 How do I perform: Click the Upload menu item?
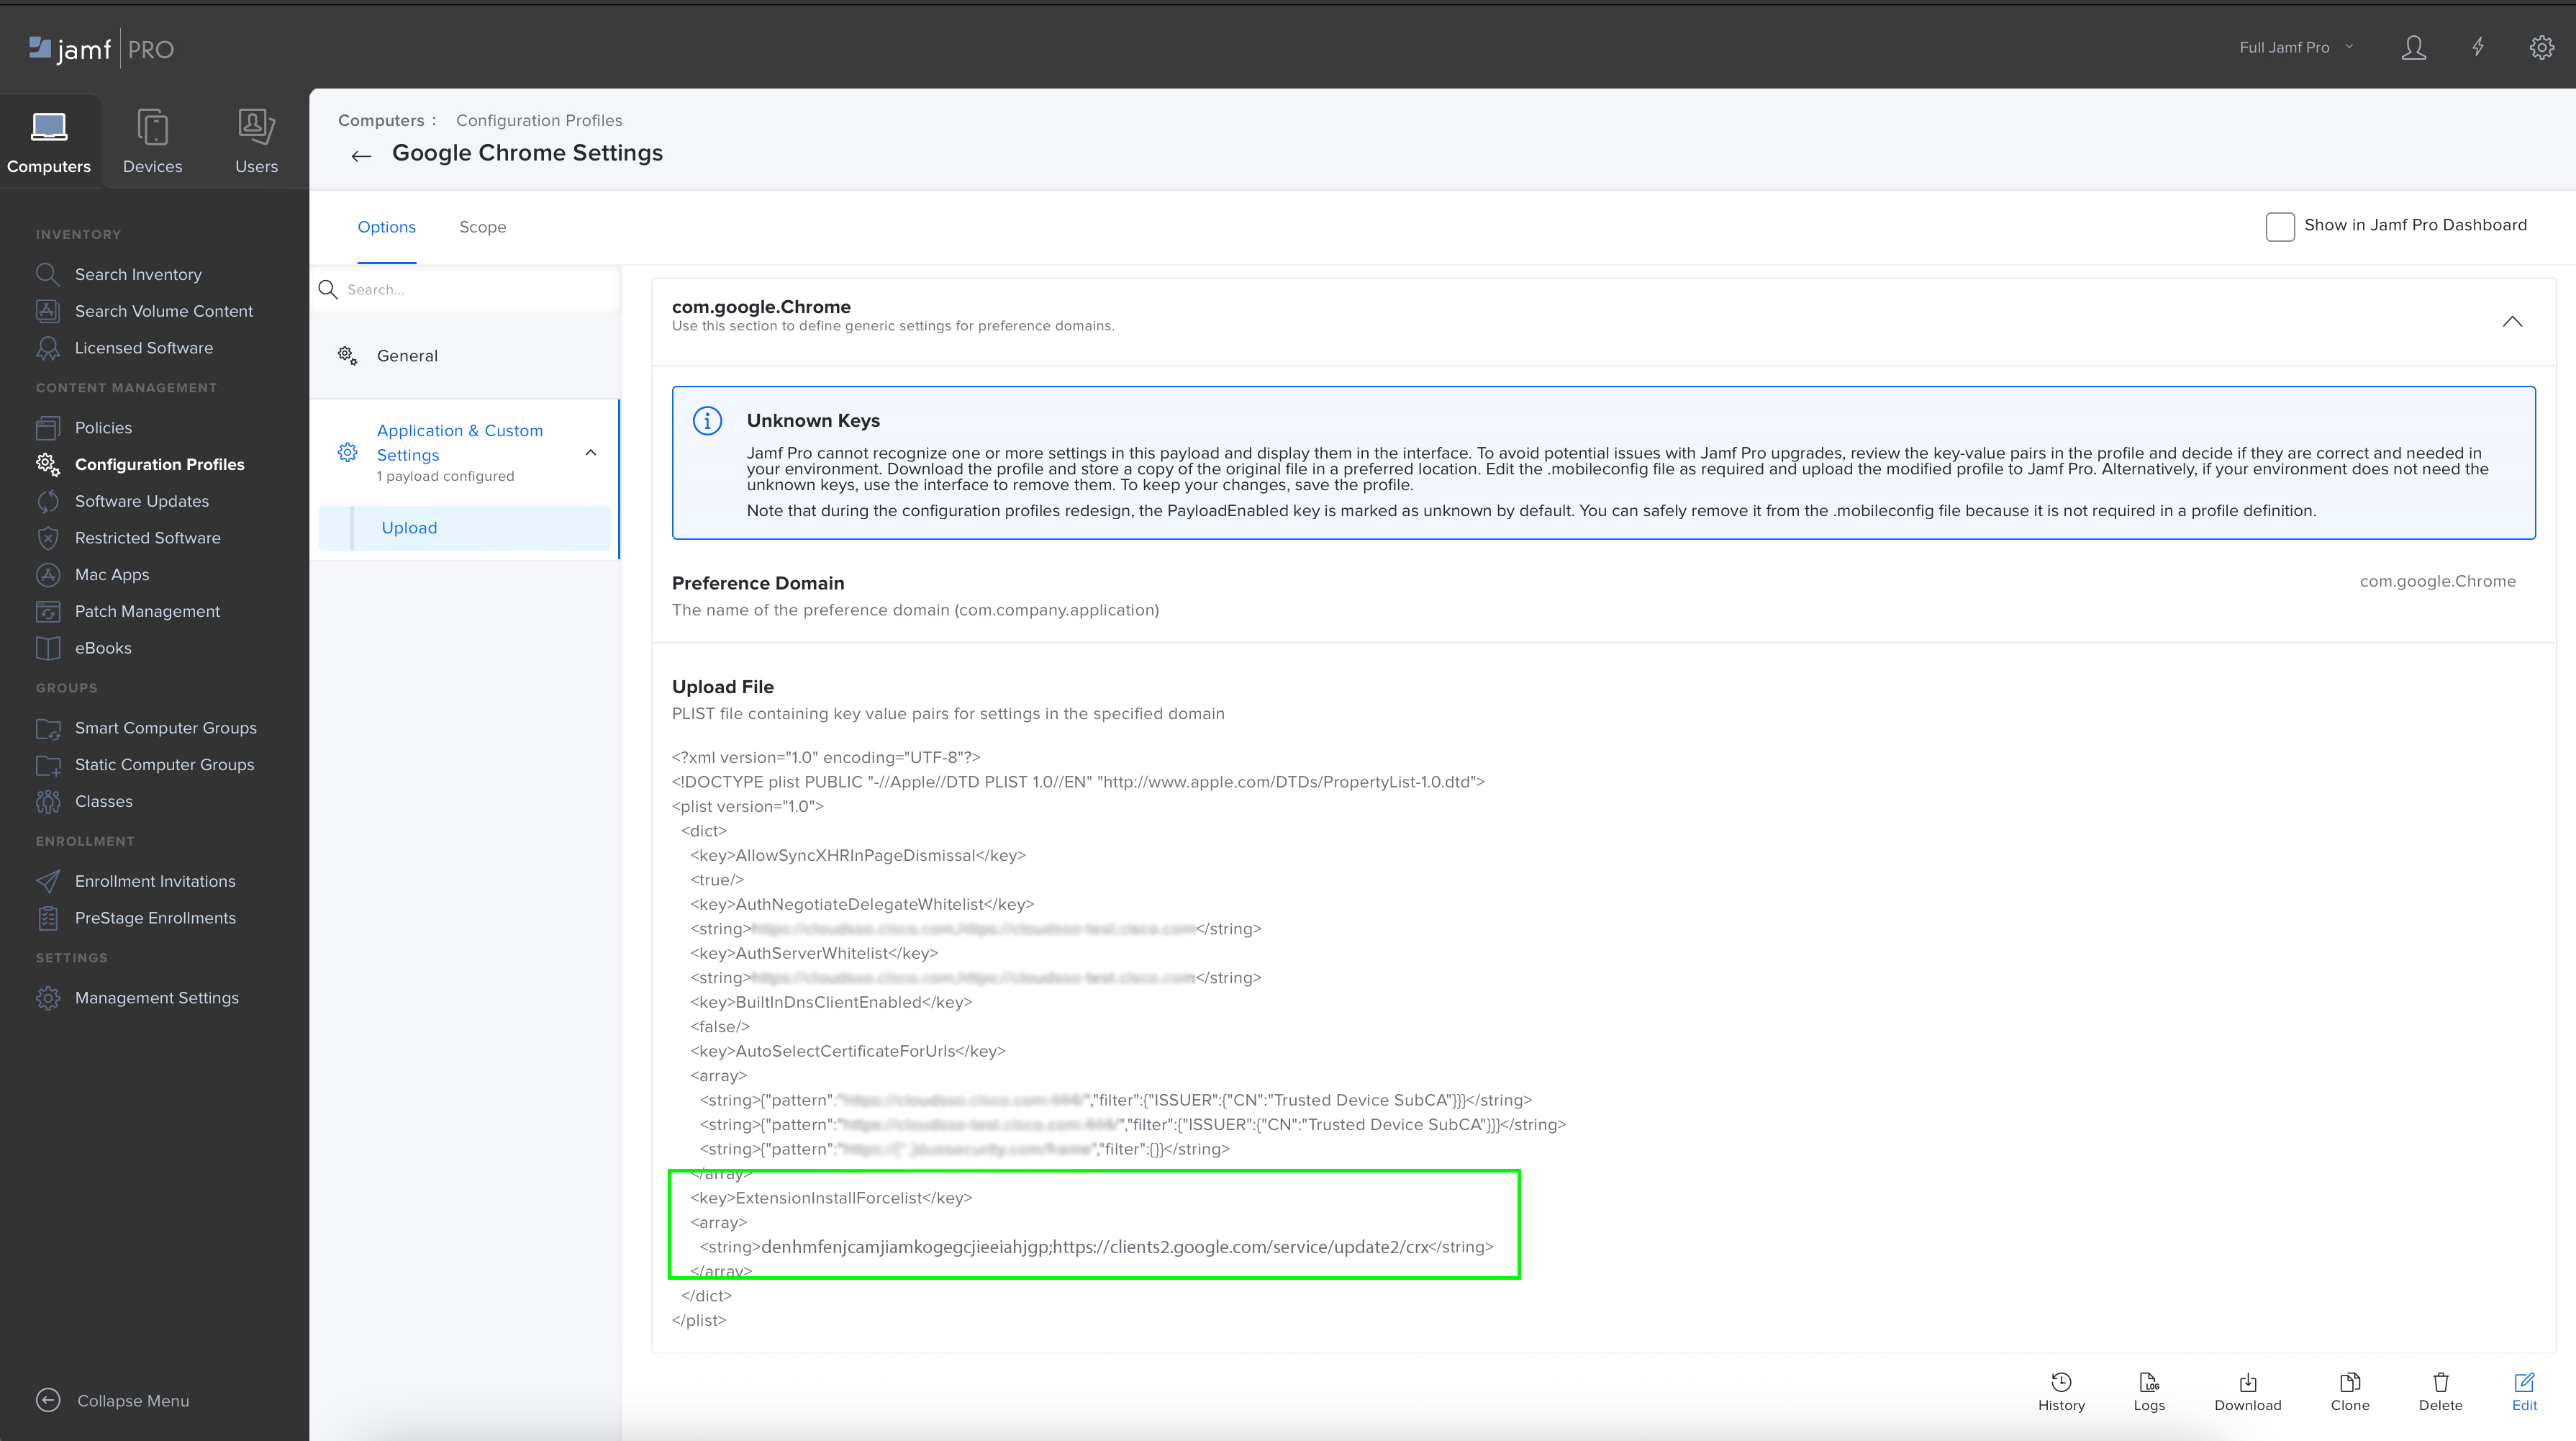(x=409, y=525)
